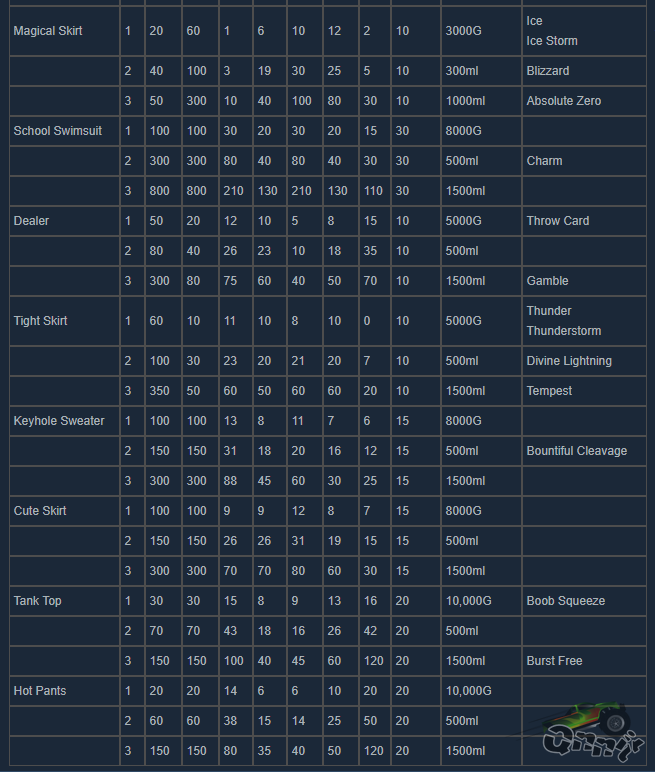Image resolution: width=655 pixels, height=772 pixels.
Task: Click the School Swimsuit name cell
Action: click(58, 131)
